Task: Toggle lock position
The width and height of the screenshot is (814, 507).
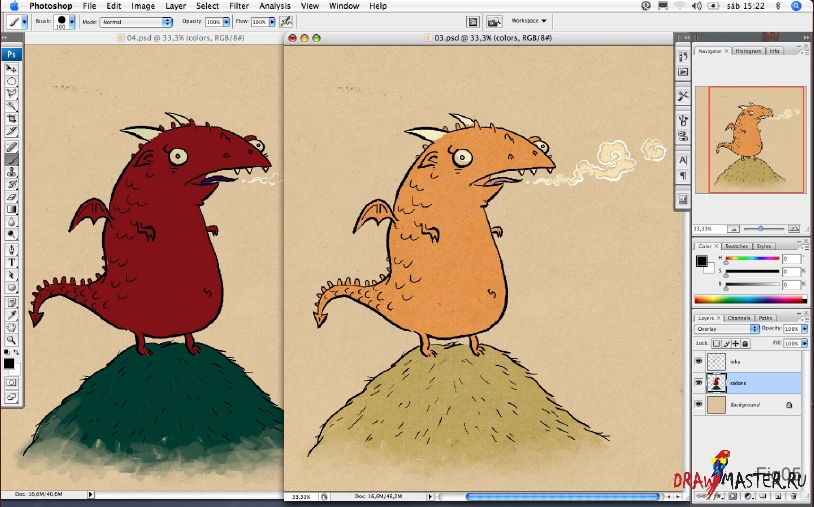Action: click(x=736, y=344)
